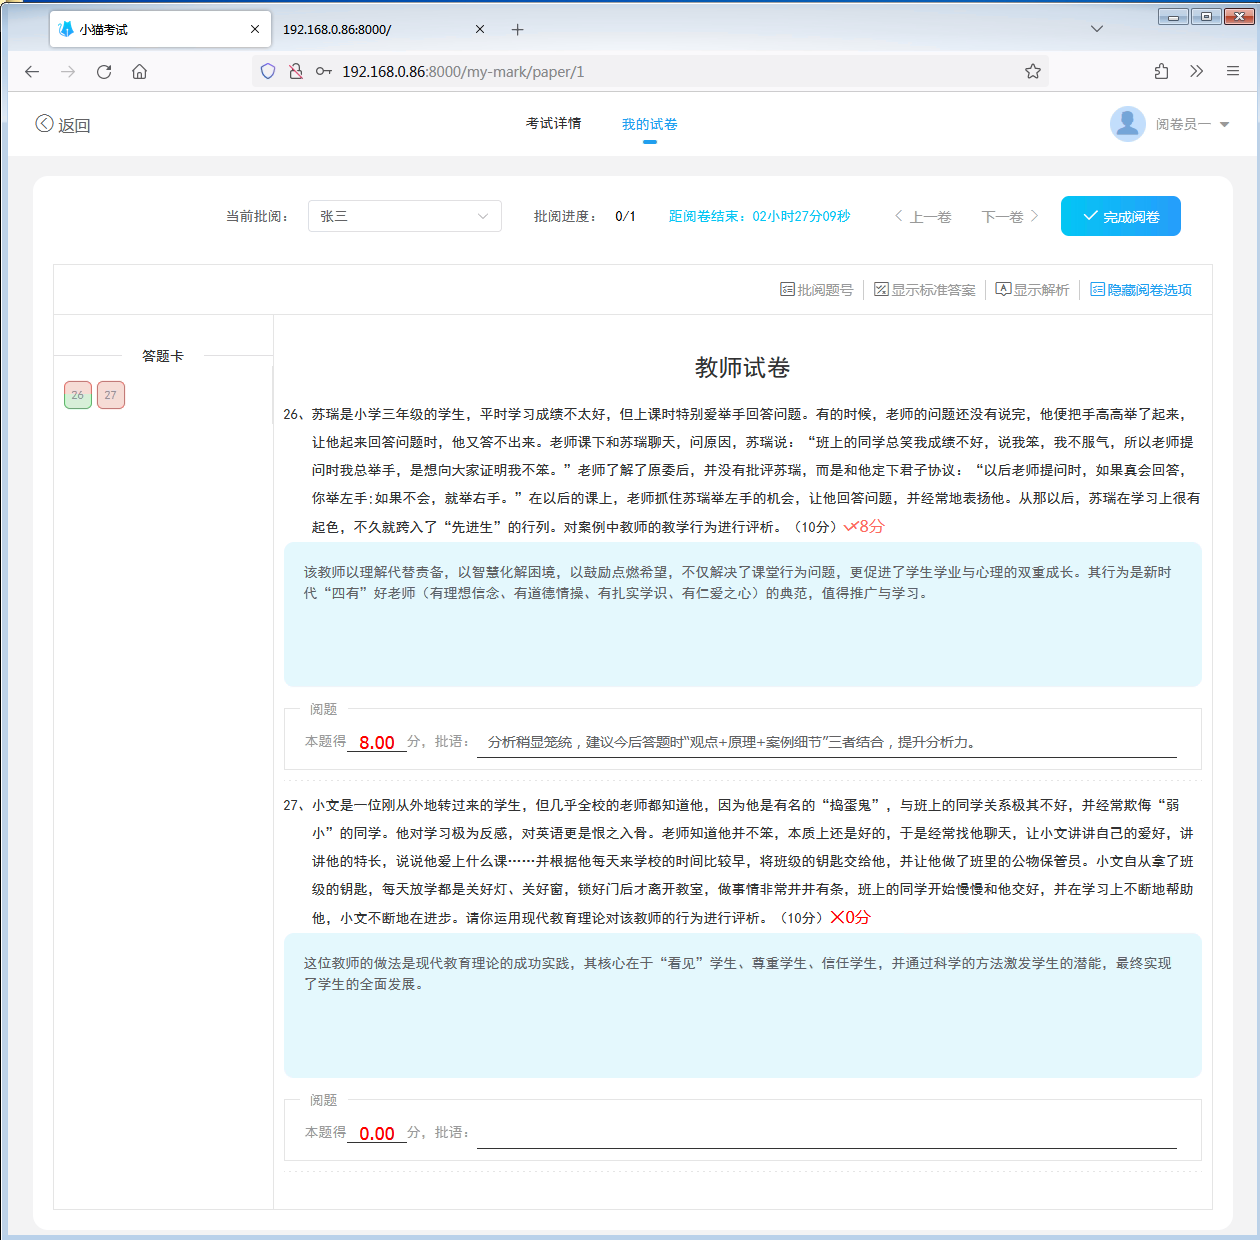Screen dimensions: 1260x1240
Task: Click the tracking protection shield icon
Action: tap(268, 72)
